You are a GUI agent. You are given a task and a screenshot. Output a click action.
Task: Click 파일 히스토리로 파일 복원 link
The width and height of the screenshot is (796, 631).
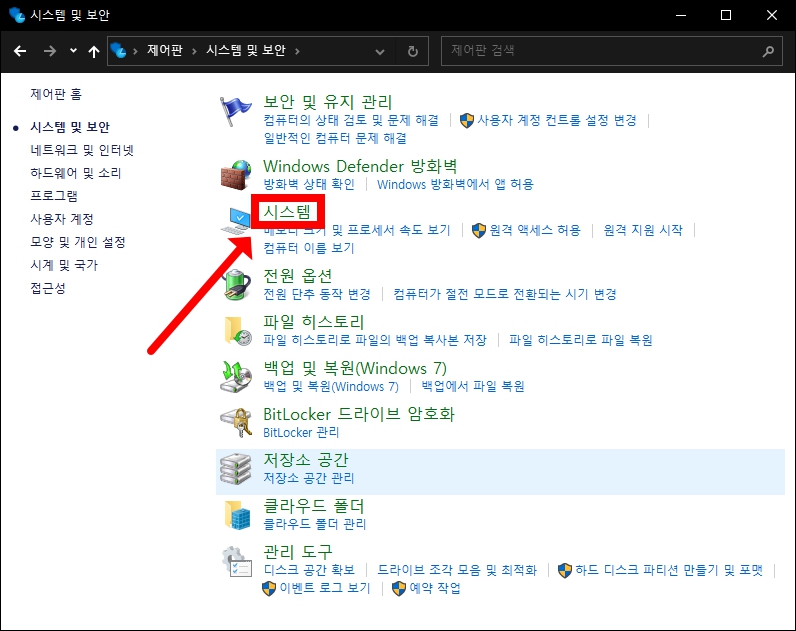tap(581, 340)
